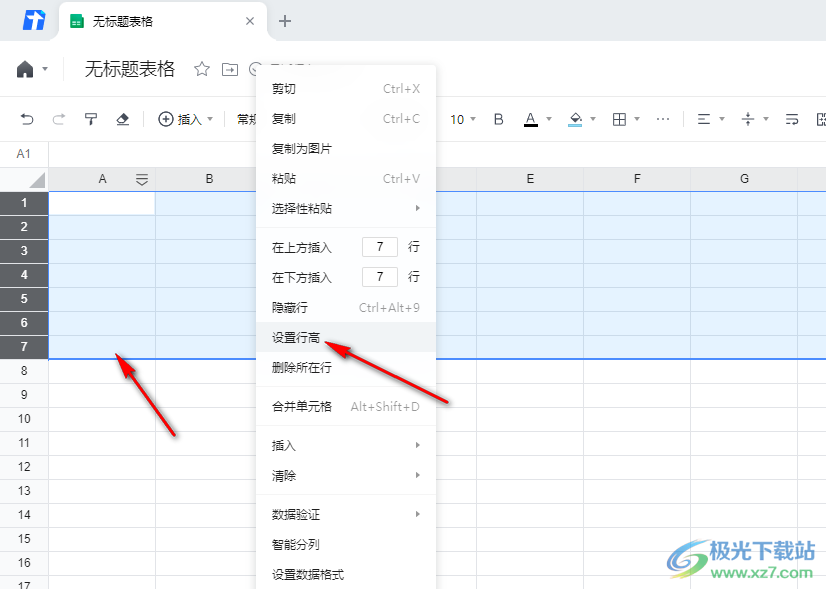Viewport: 826px width, 589px height.
Task: Select 设置行高 menu item
Action: pyautogui.click(x=346, y=338)
